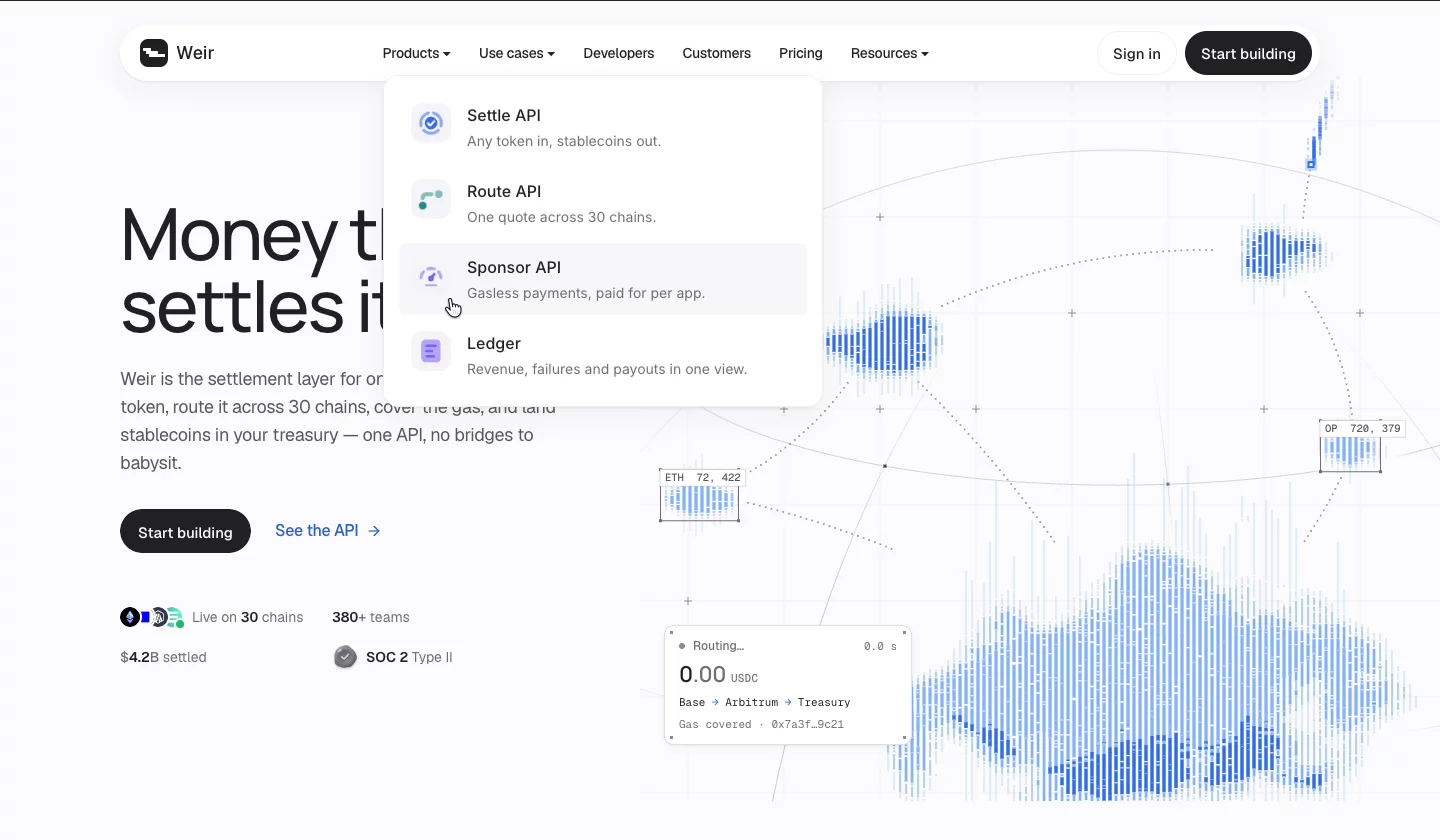
Task: Open the Use cases dropdown
Action: coord(517,53)
